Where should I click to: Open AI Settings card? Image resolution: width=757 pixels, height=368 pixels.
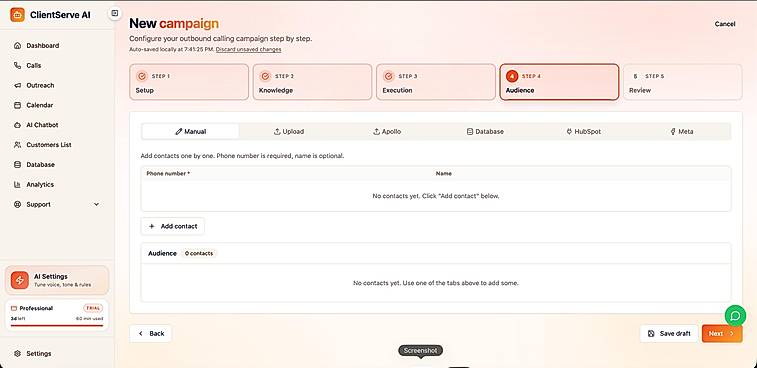pos(57,280)
